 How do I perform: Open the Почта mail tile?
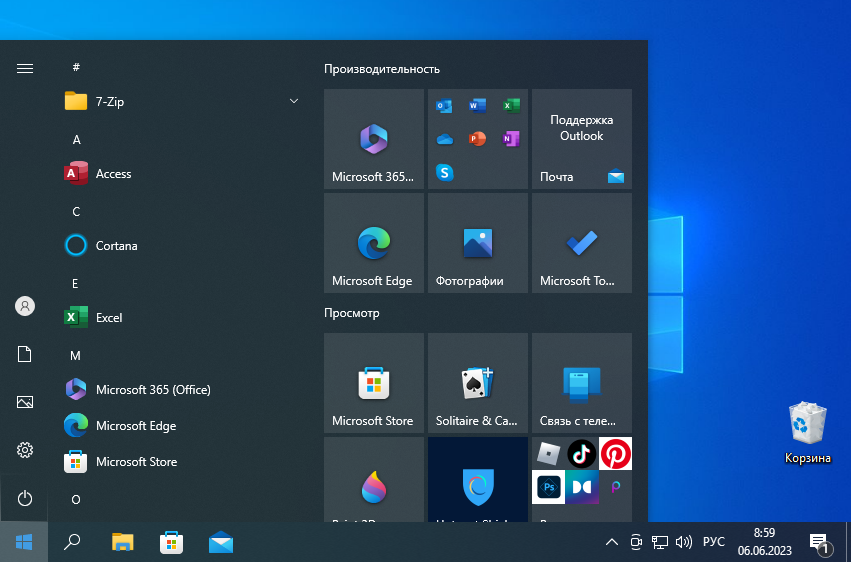(x=582, y=139)
